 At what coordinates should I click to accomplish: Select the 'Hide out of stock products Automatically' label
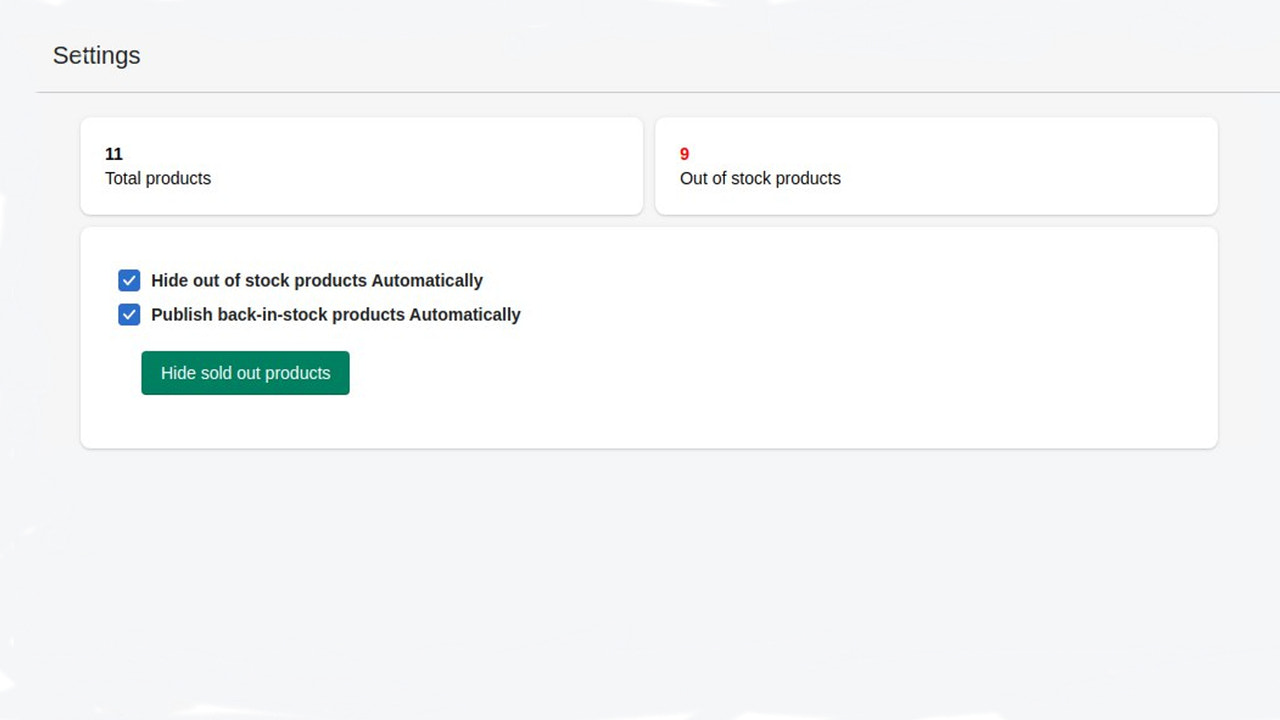[317, 280]
